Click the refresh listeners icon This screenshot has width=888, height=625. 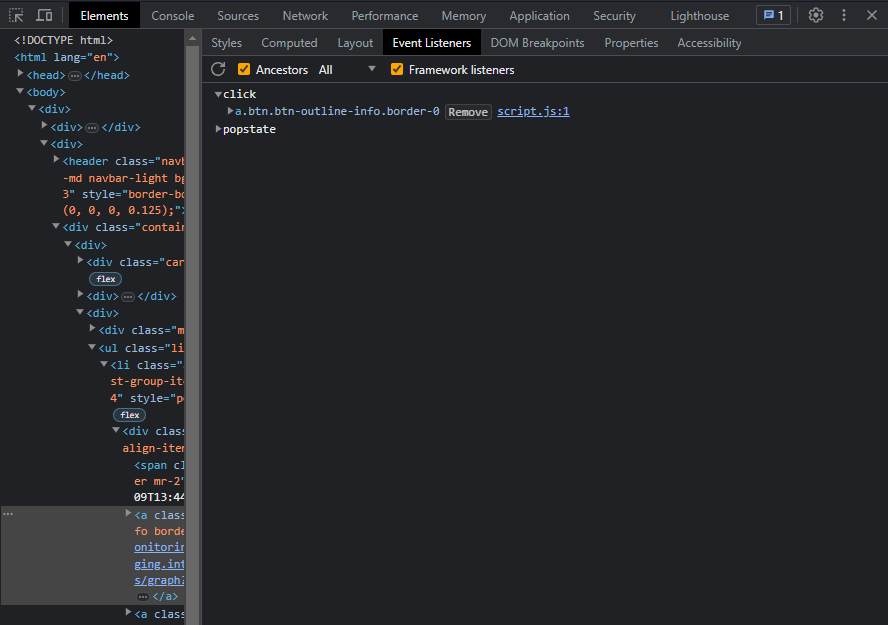(x=218, y=69)
